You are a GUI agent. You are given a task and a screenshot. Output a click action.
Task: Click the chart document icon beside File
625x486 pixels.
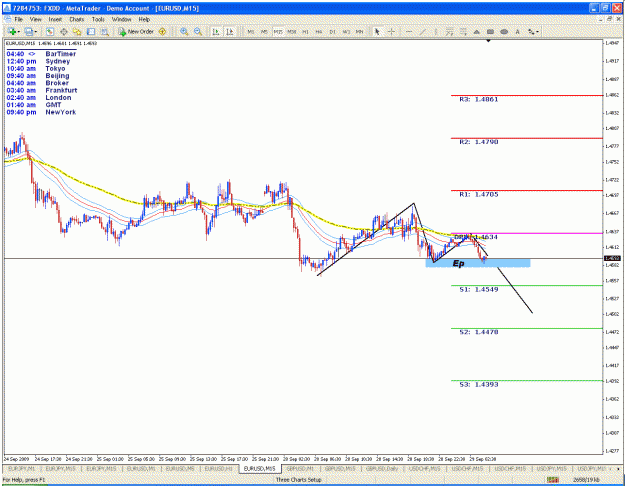(8, 19)
